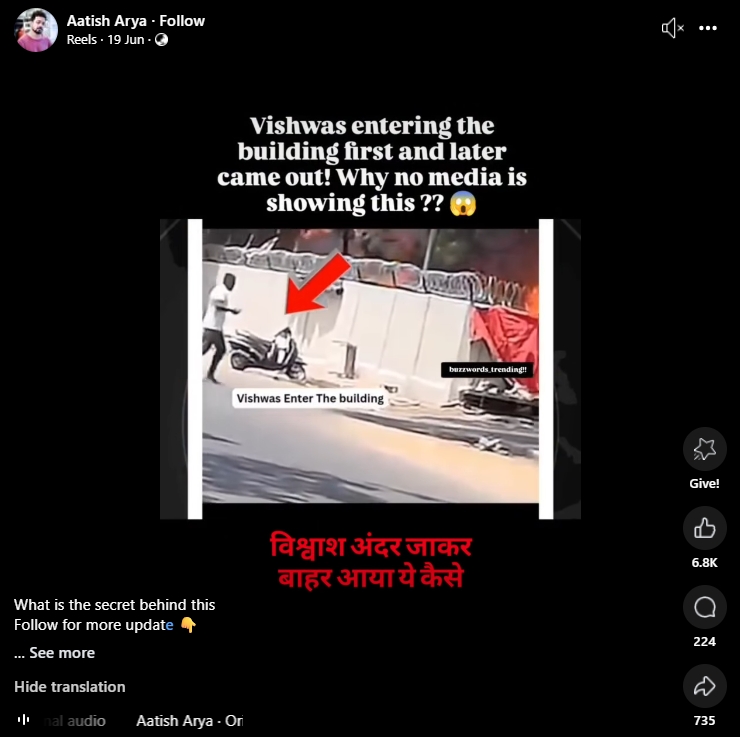740x737 pixels.
Task: View the 6.8K likes count
Action: (x=705, y=562)
